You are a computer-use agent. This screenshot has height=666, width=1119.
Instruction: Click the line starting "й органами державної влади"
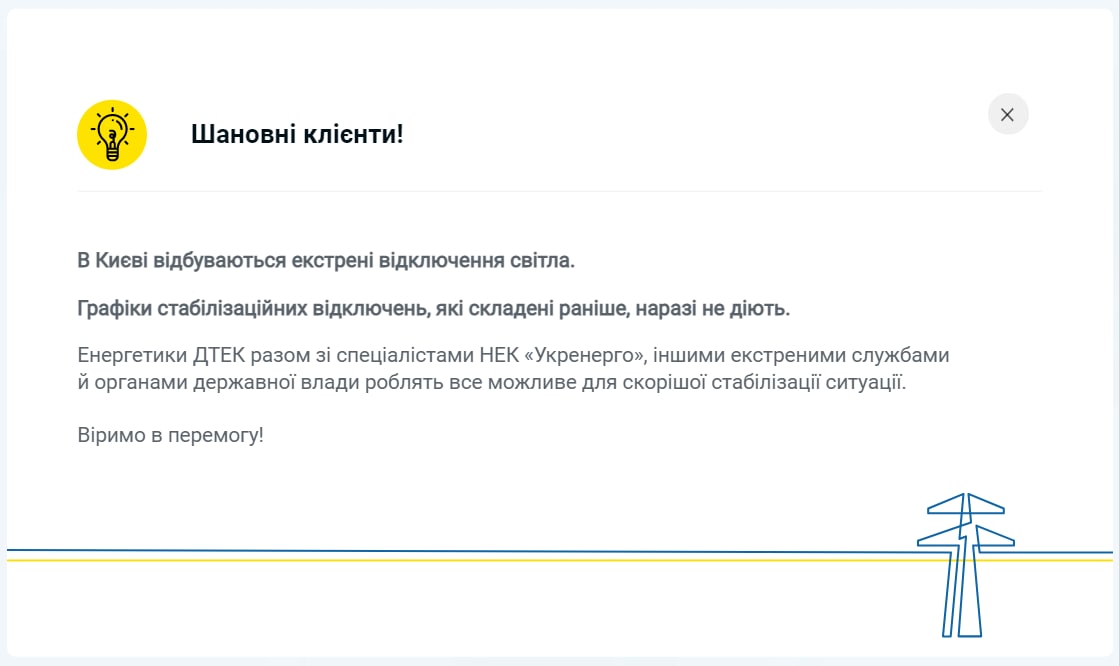pyautogui.click(x=491, y=382)
